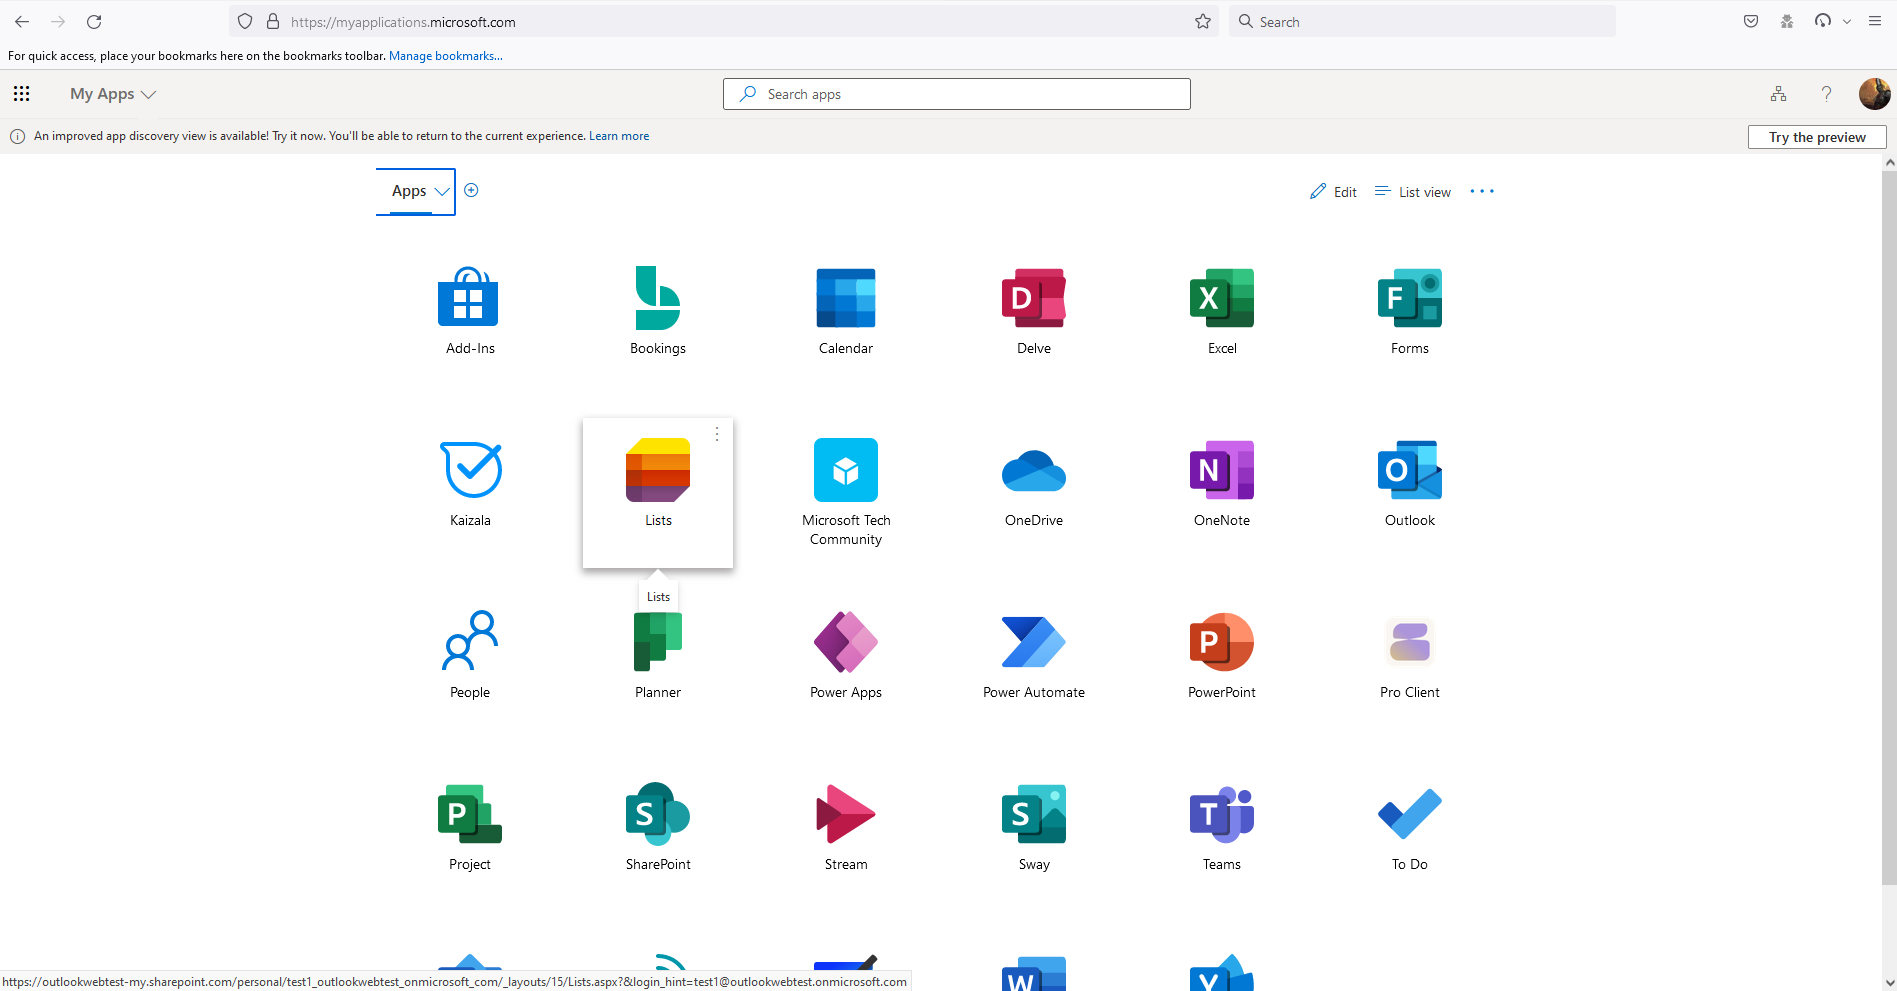The height and width of the screenshot is (991, 1897).
Task: Click the Try the preview button
Action: (x=1816, y=137)
